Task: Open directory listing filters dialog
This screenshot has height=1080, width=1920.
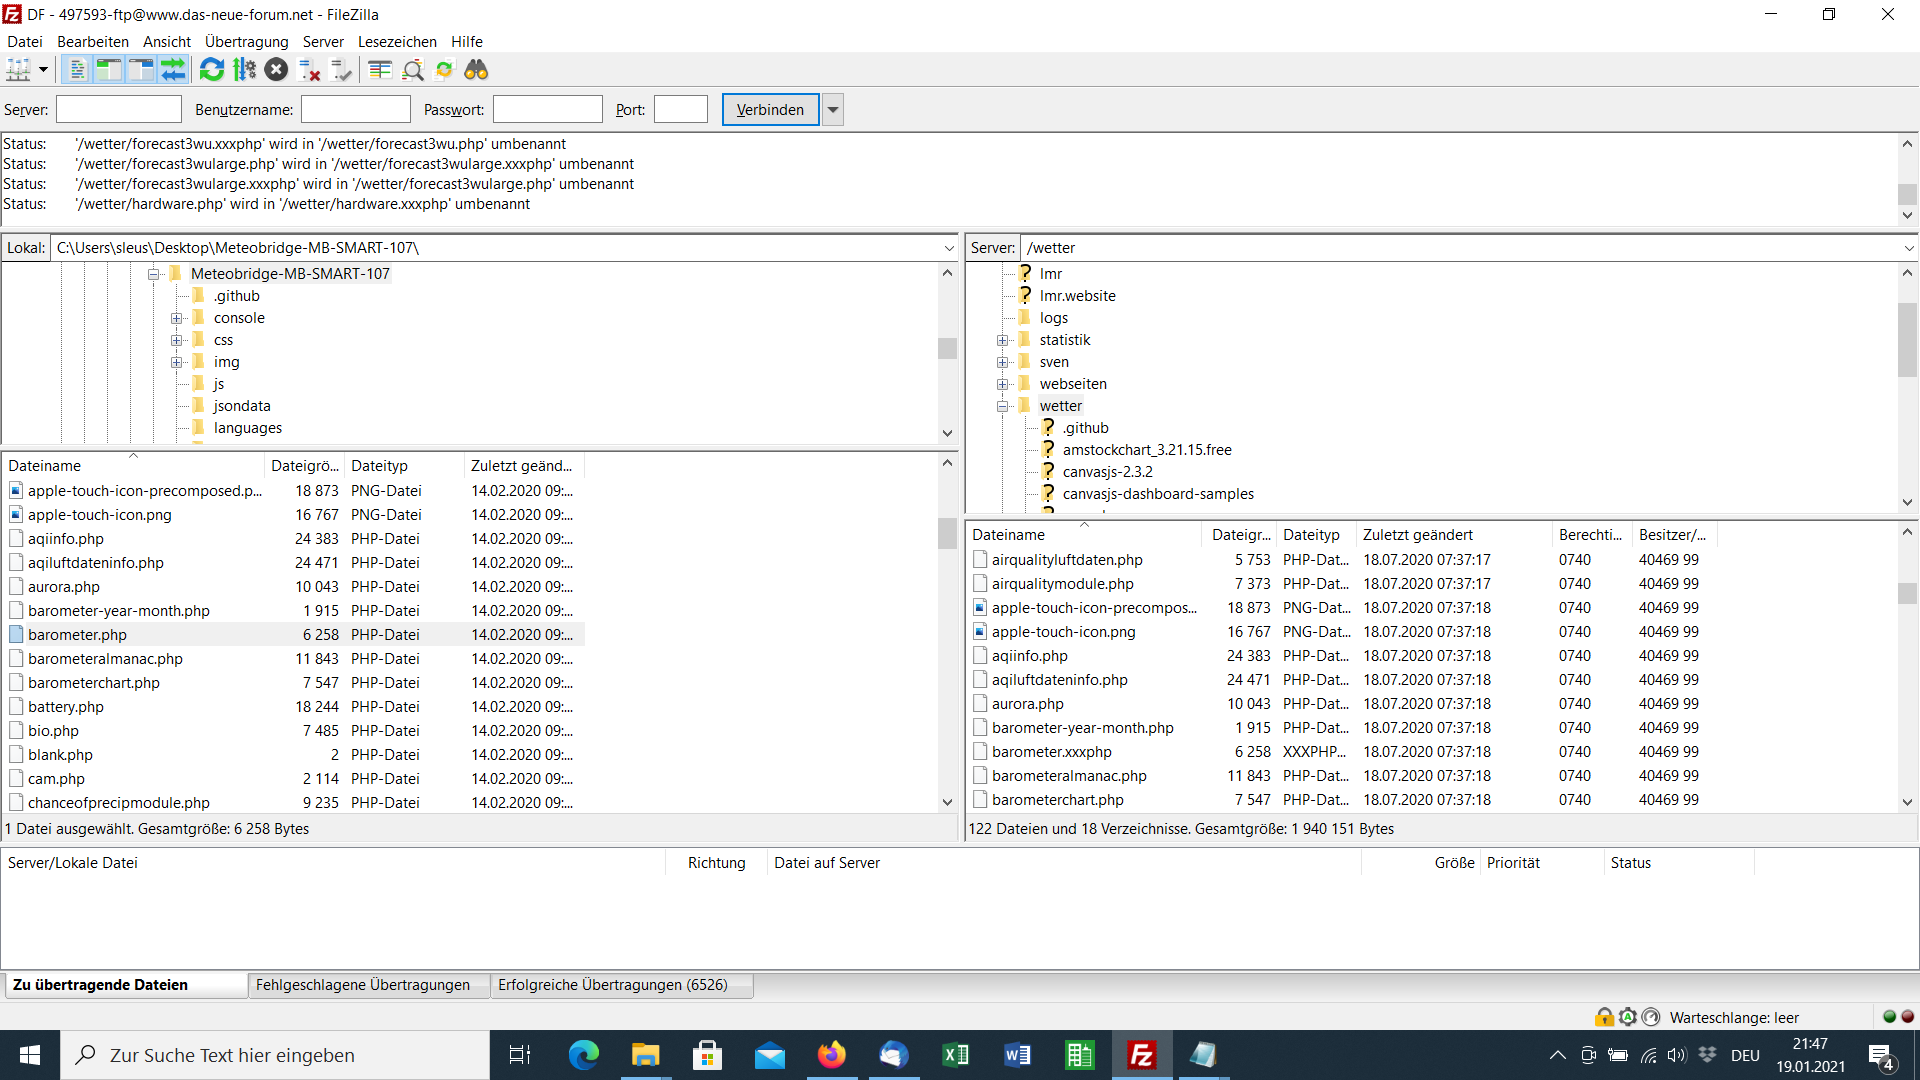Action: [380, 70]
